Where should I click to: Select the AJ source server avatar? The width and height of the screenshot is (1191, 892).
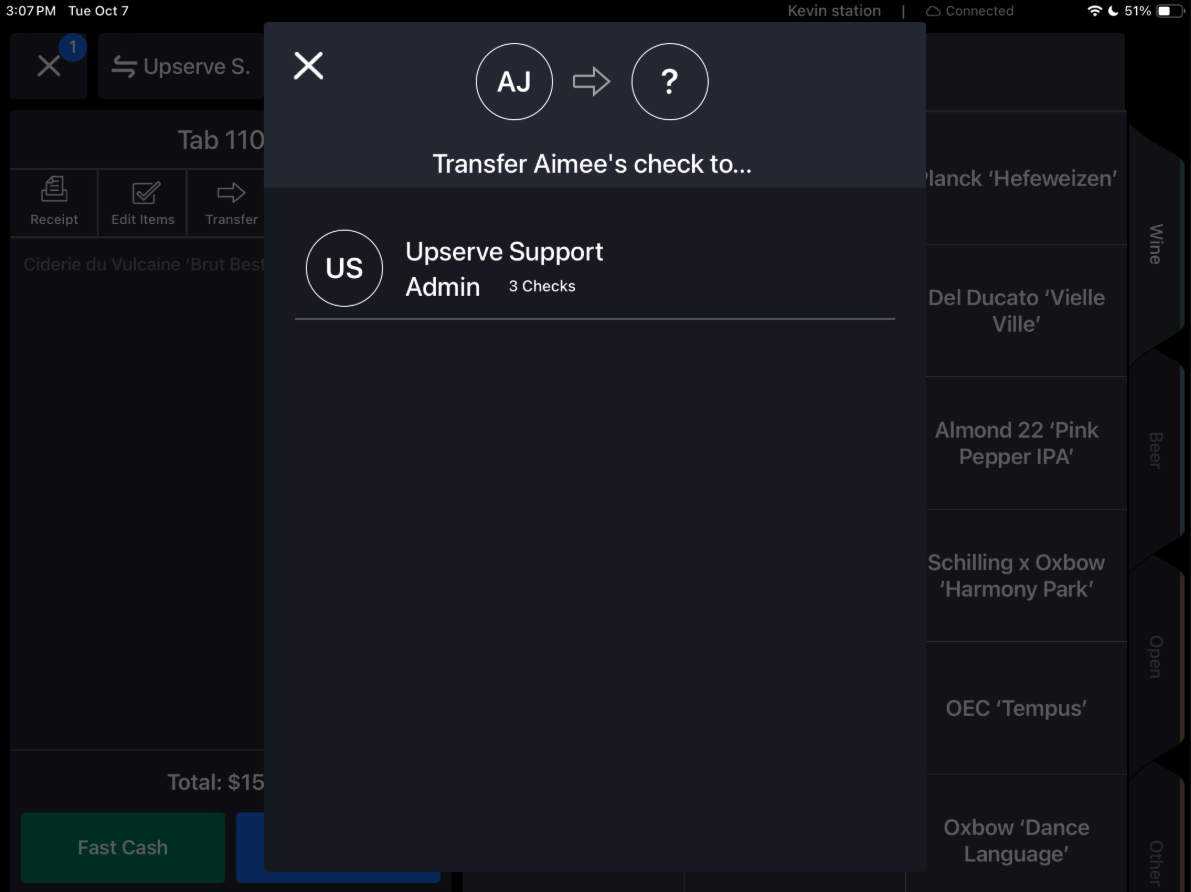(x=514, y=81)
